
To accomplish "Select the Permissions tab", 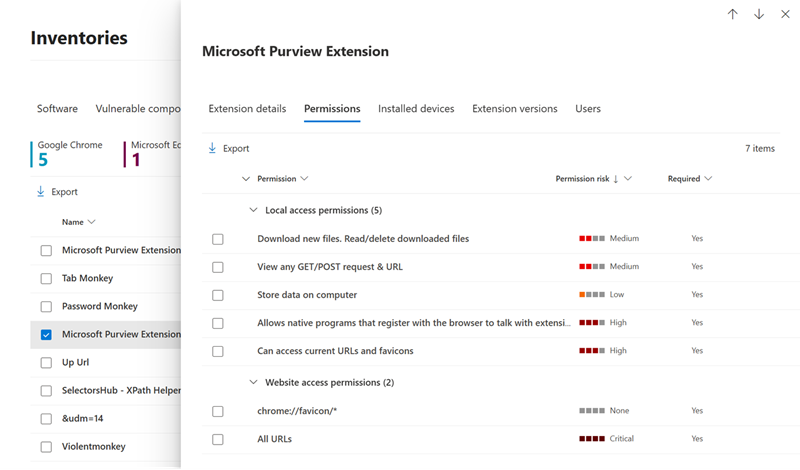I will point(332,109).
